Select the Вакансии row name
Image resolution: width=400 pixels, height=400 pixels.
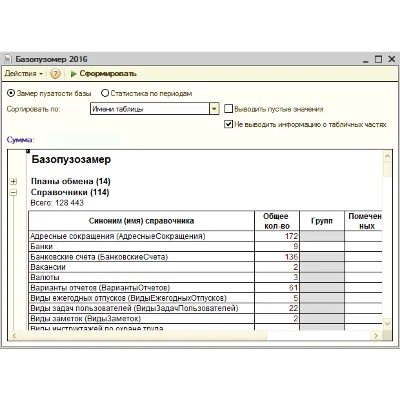pyautogui.click(x=48, y=267)
